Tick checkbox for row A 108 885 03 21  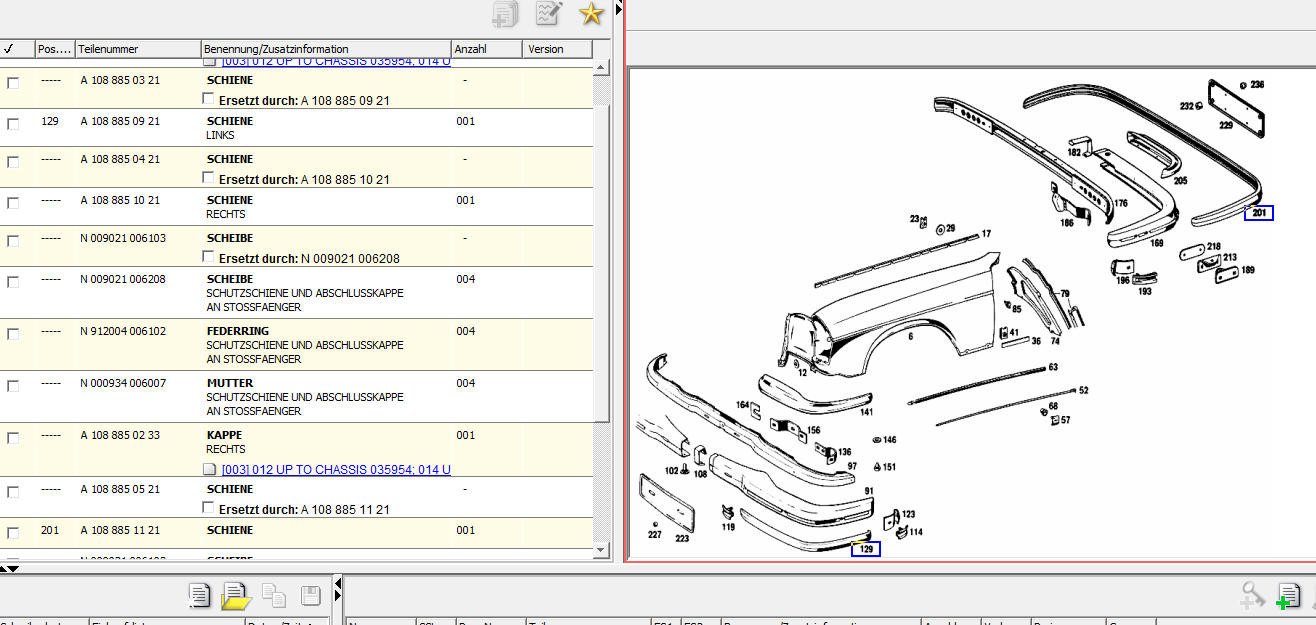click(13, 83)
